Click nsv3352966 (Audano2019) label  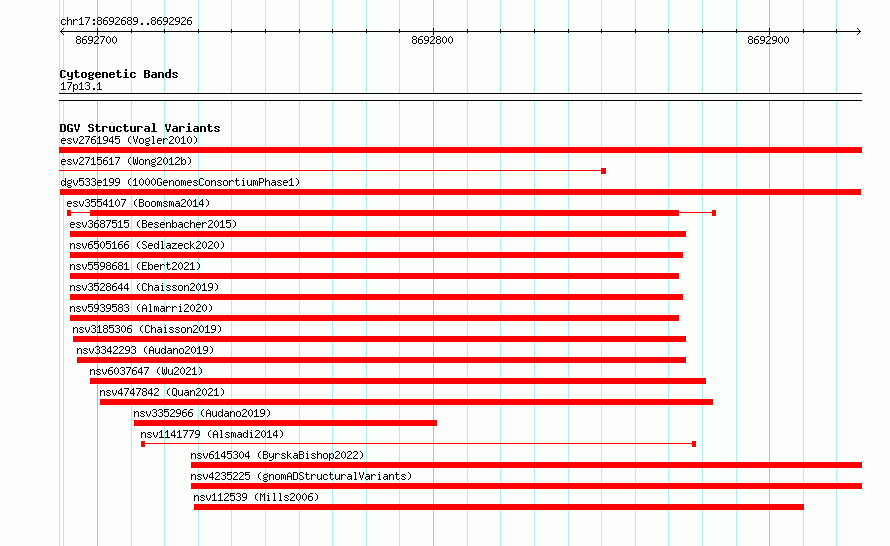(x=202, y=413)
